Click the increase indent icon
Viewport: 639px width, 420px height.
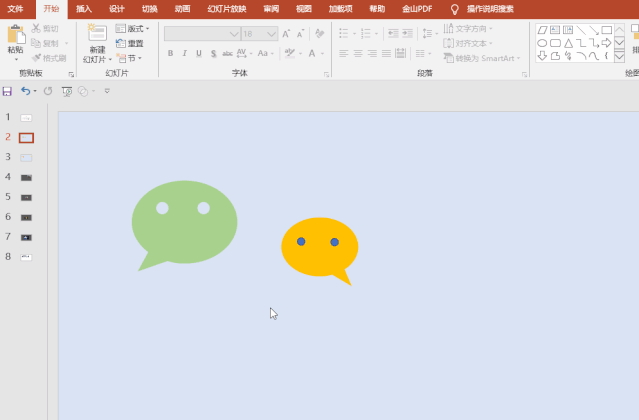[407, 33]
